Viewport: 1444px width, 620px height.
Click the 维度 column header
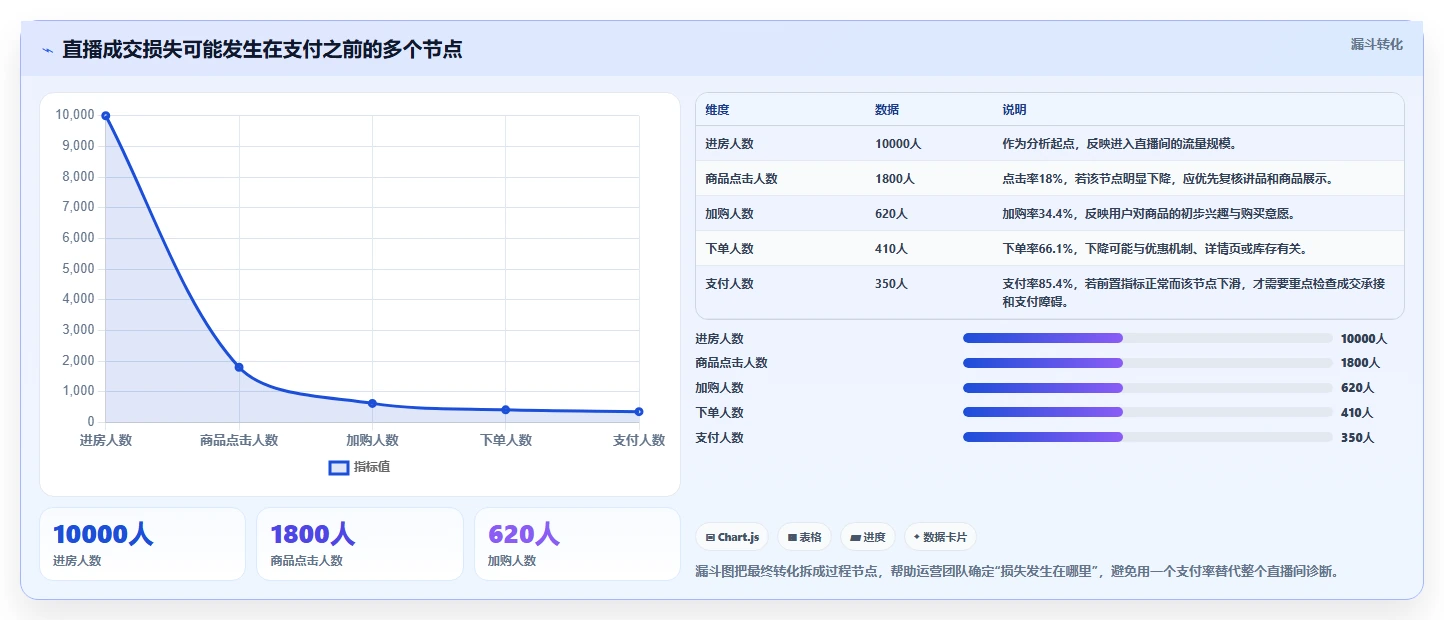717,110
